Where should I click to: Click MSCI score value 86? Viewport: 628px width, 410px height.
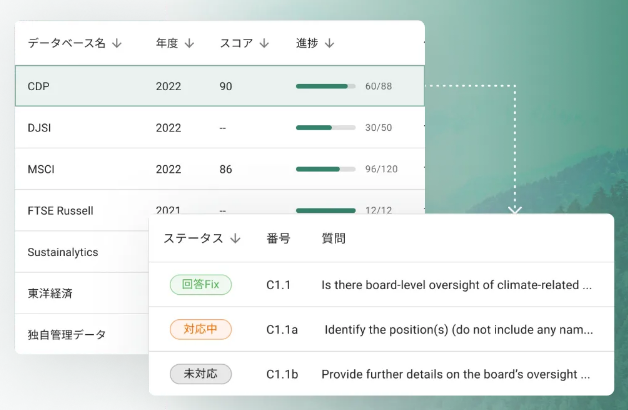tap(226, 169)
